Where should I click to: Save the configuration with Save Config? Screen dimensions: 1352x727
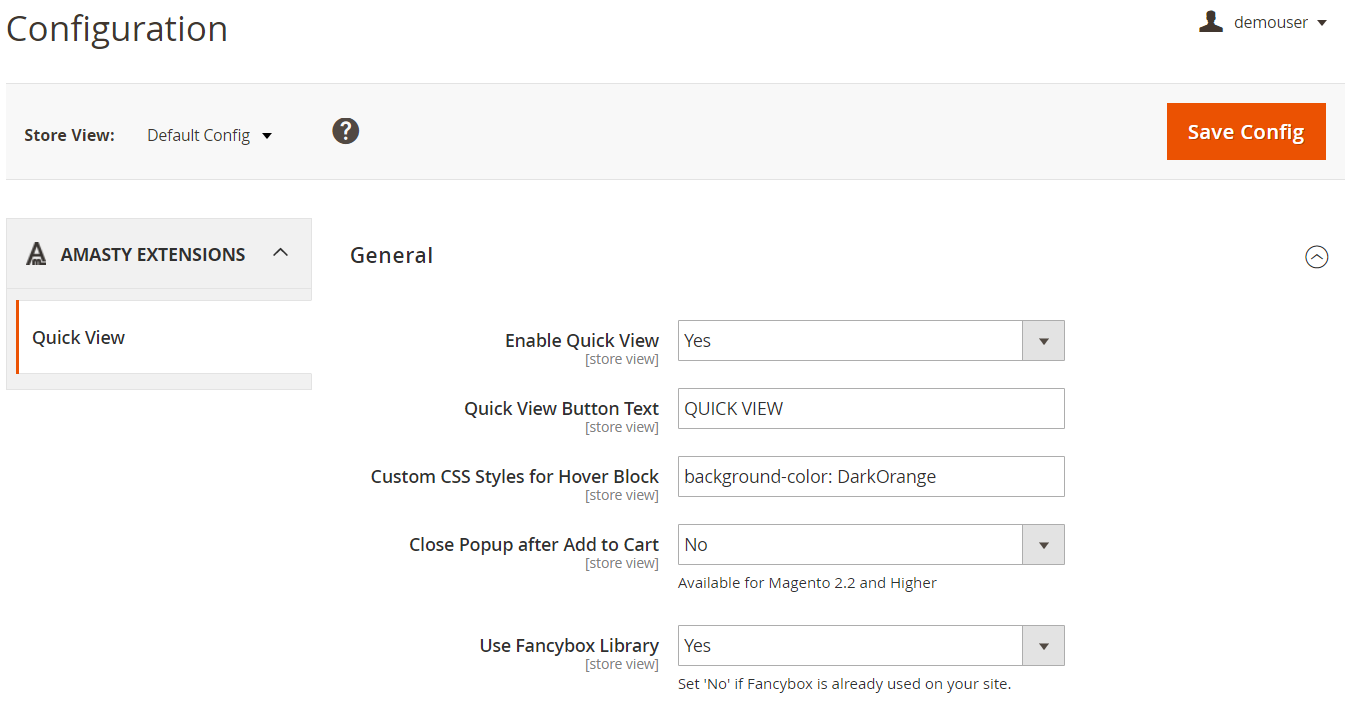coord(1246,131)
